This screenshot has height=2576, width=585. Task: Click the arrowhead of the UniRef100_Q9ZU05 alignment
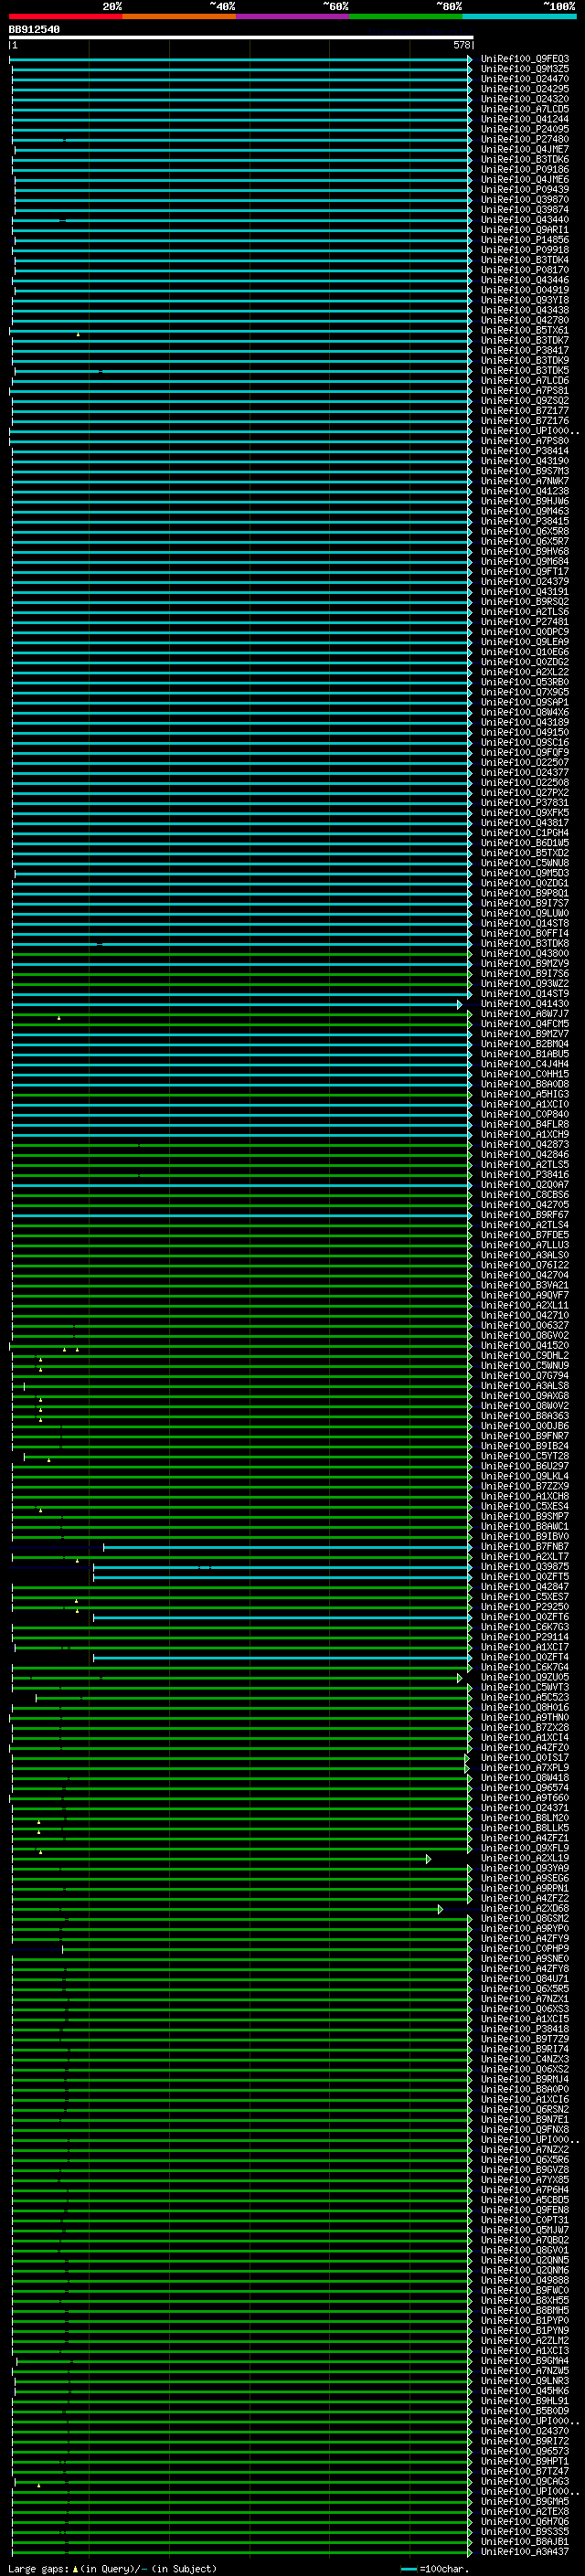click(460, 1678)
